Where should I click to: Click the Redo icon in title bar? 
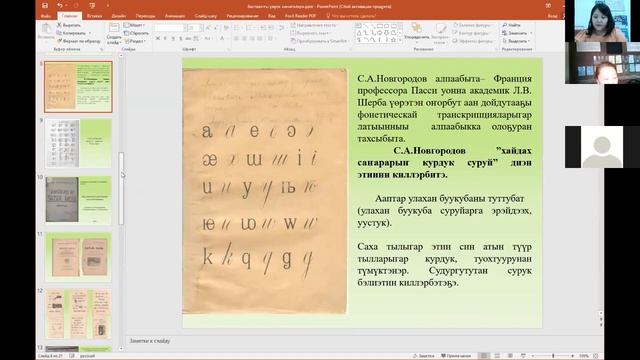(76, 6)
